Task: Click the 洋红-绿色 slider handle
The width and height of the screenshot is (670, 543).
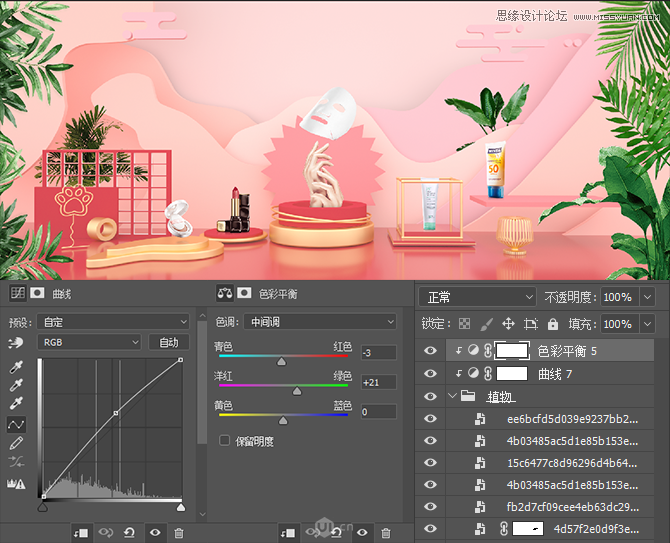Action: pyautogui.click(x=297, y=390)
